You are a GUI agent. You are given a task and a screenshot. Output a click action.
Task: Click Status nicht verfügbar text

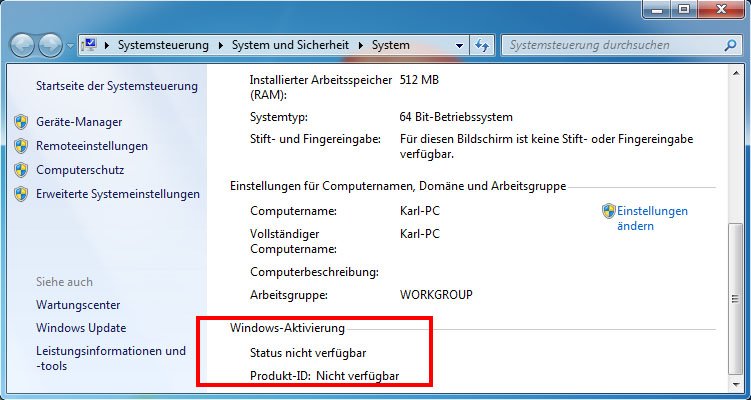308,353
